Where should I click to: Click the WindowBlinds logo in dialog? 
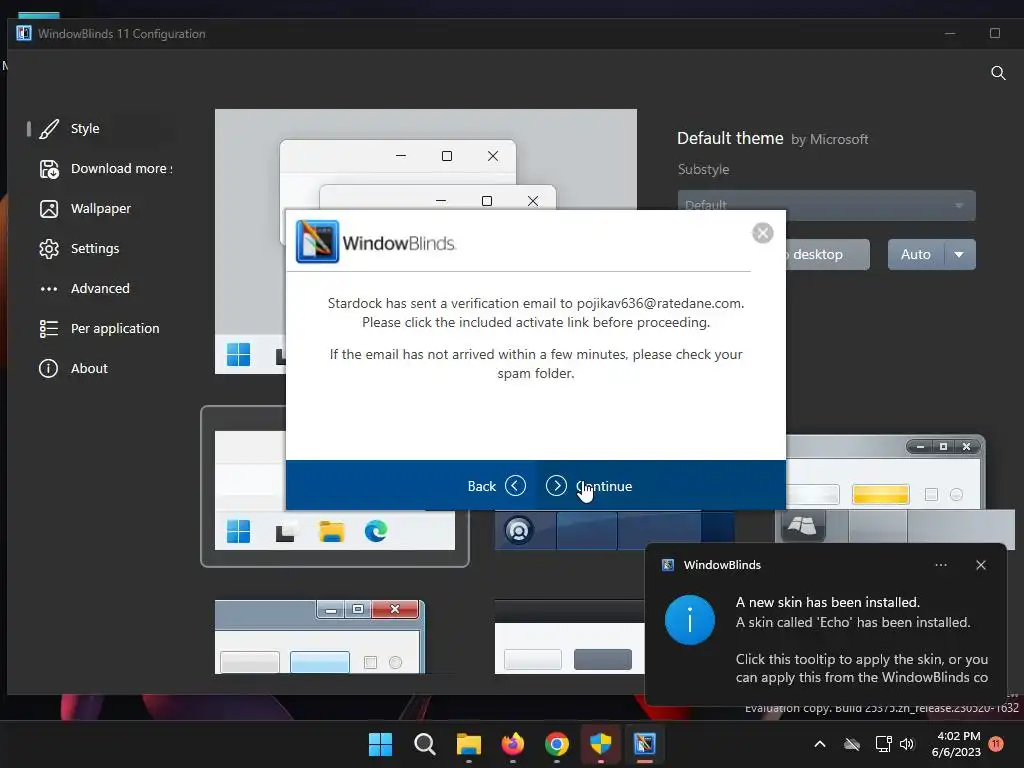click(x=317, y=242)
